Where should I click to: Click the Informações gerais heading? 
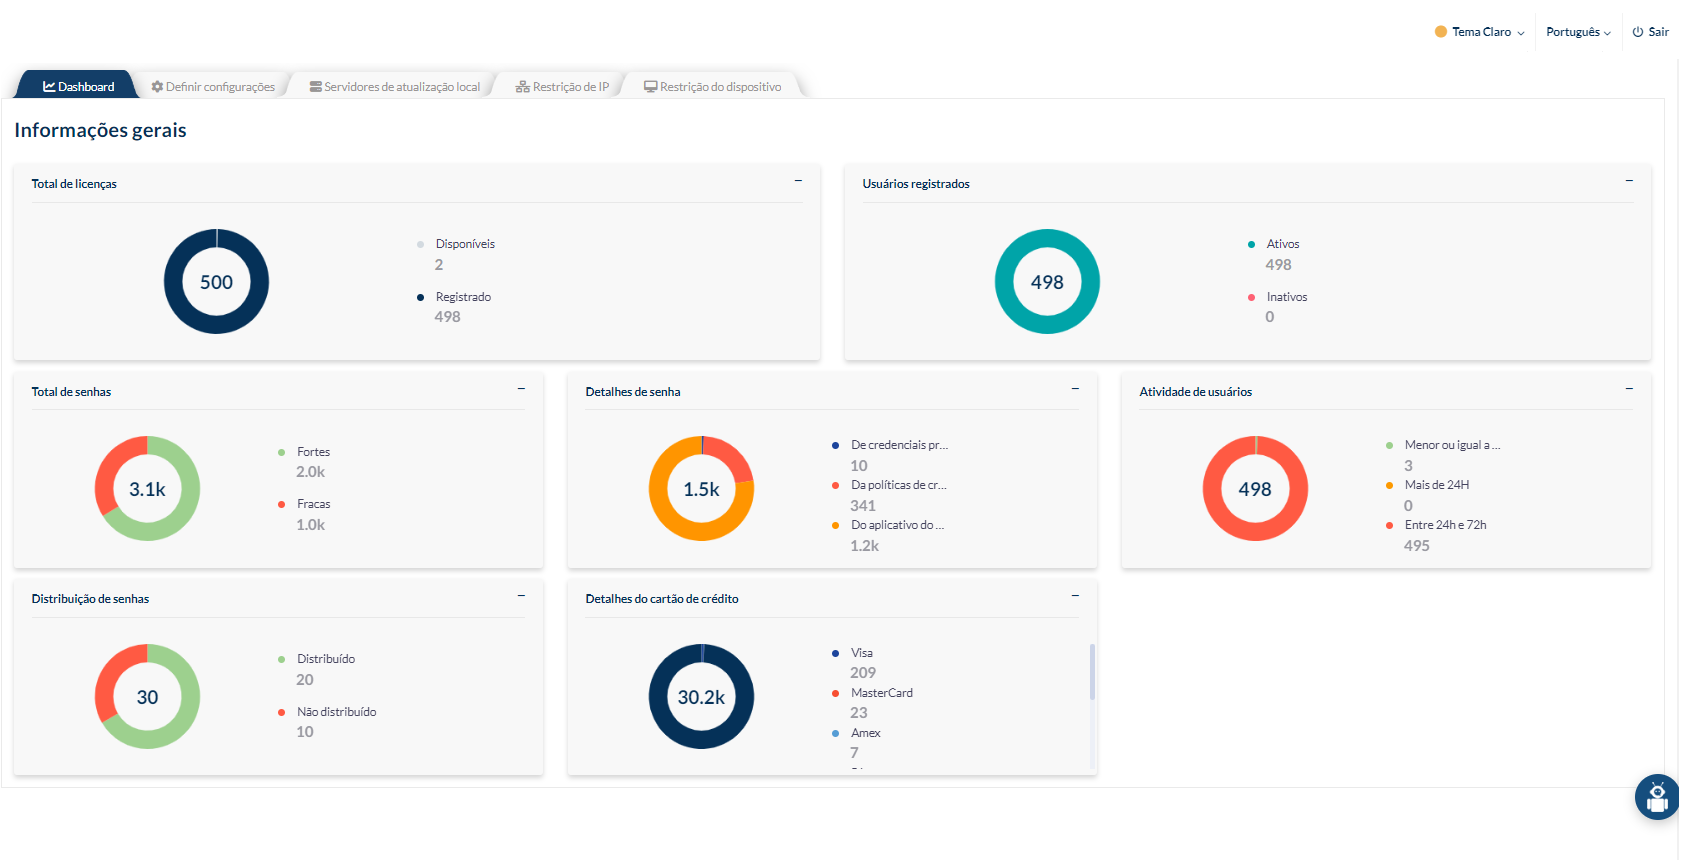(x=100, y=130)
